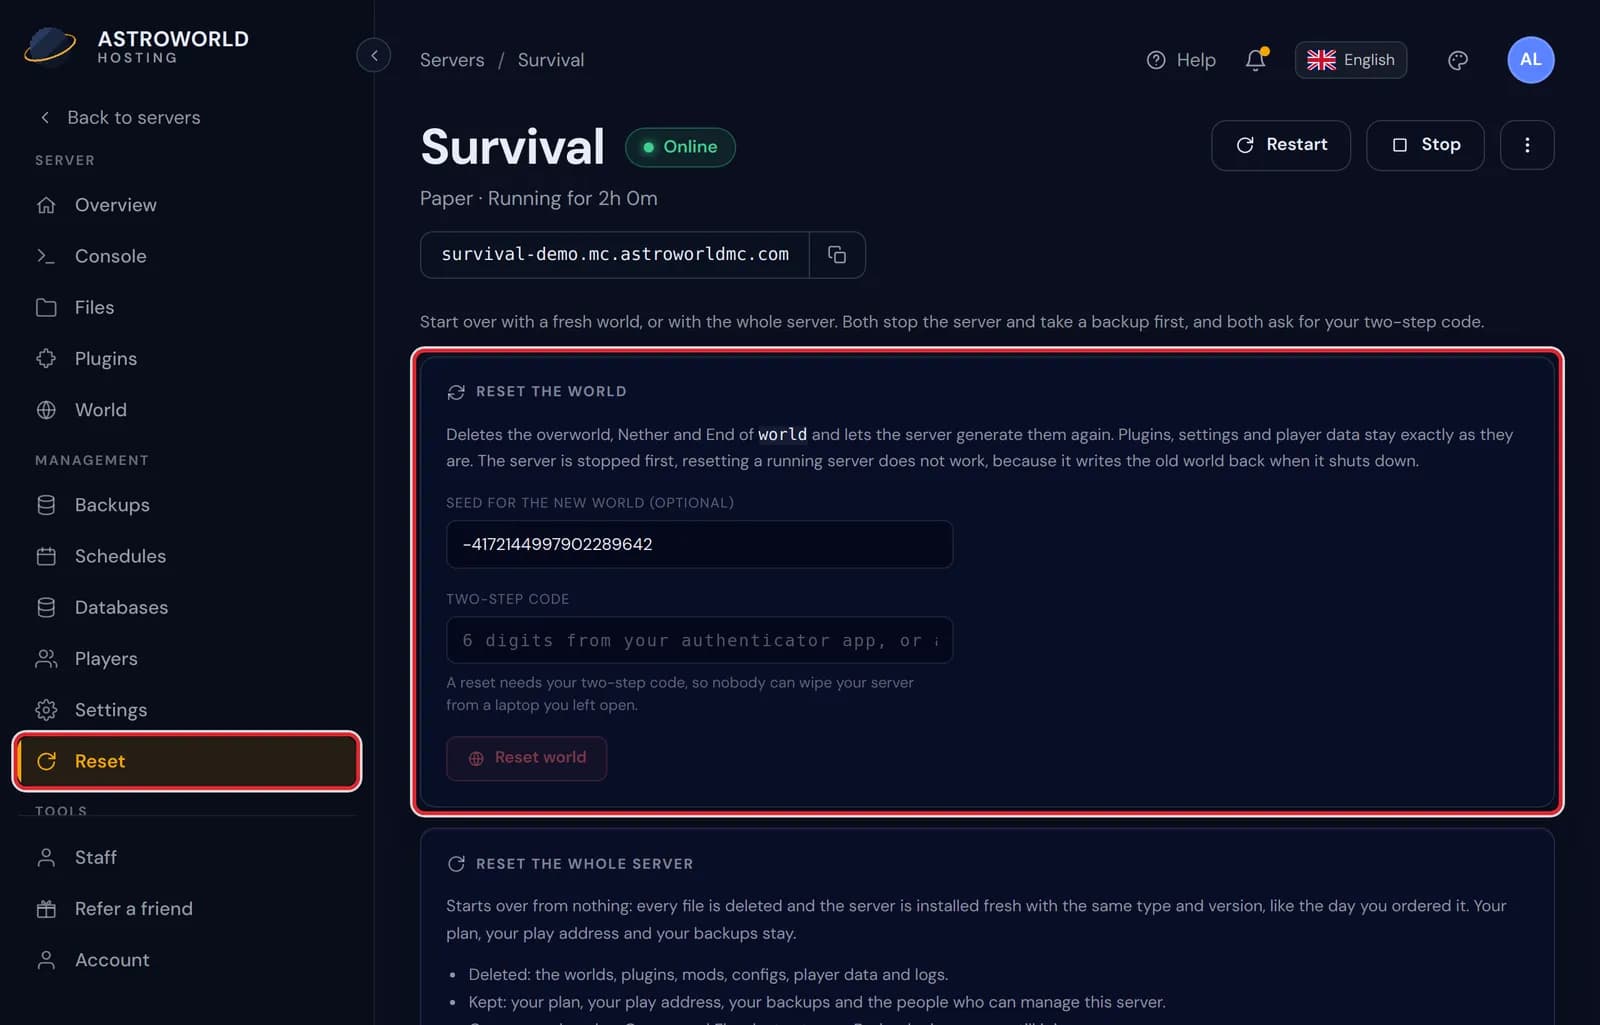This screenshot has height=1025, width=1600.
Task: Open the theme palette icon
Action: tap(1458, 60)
